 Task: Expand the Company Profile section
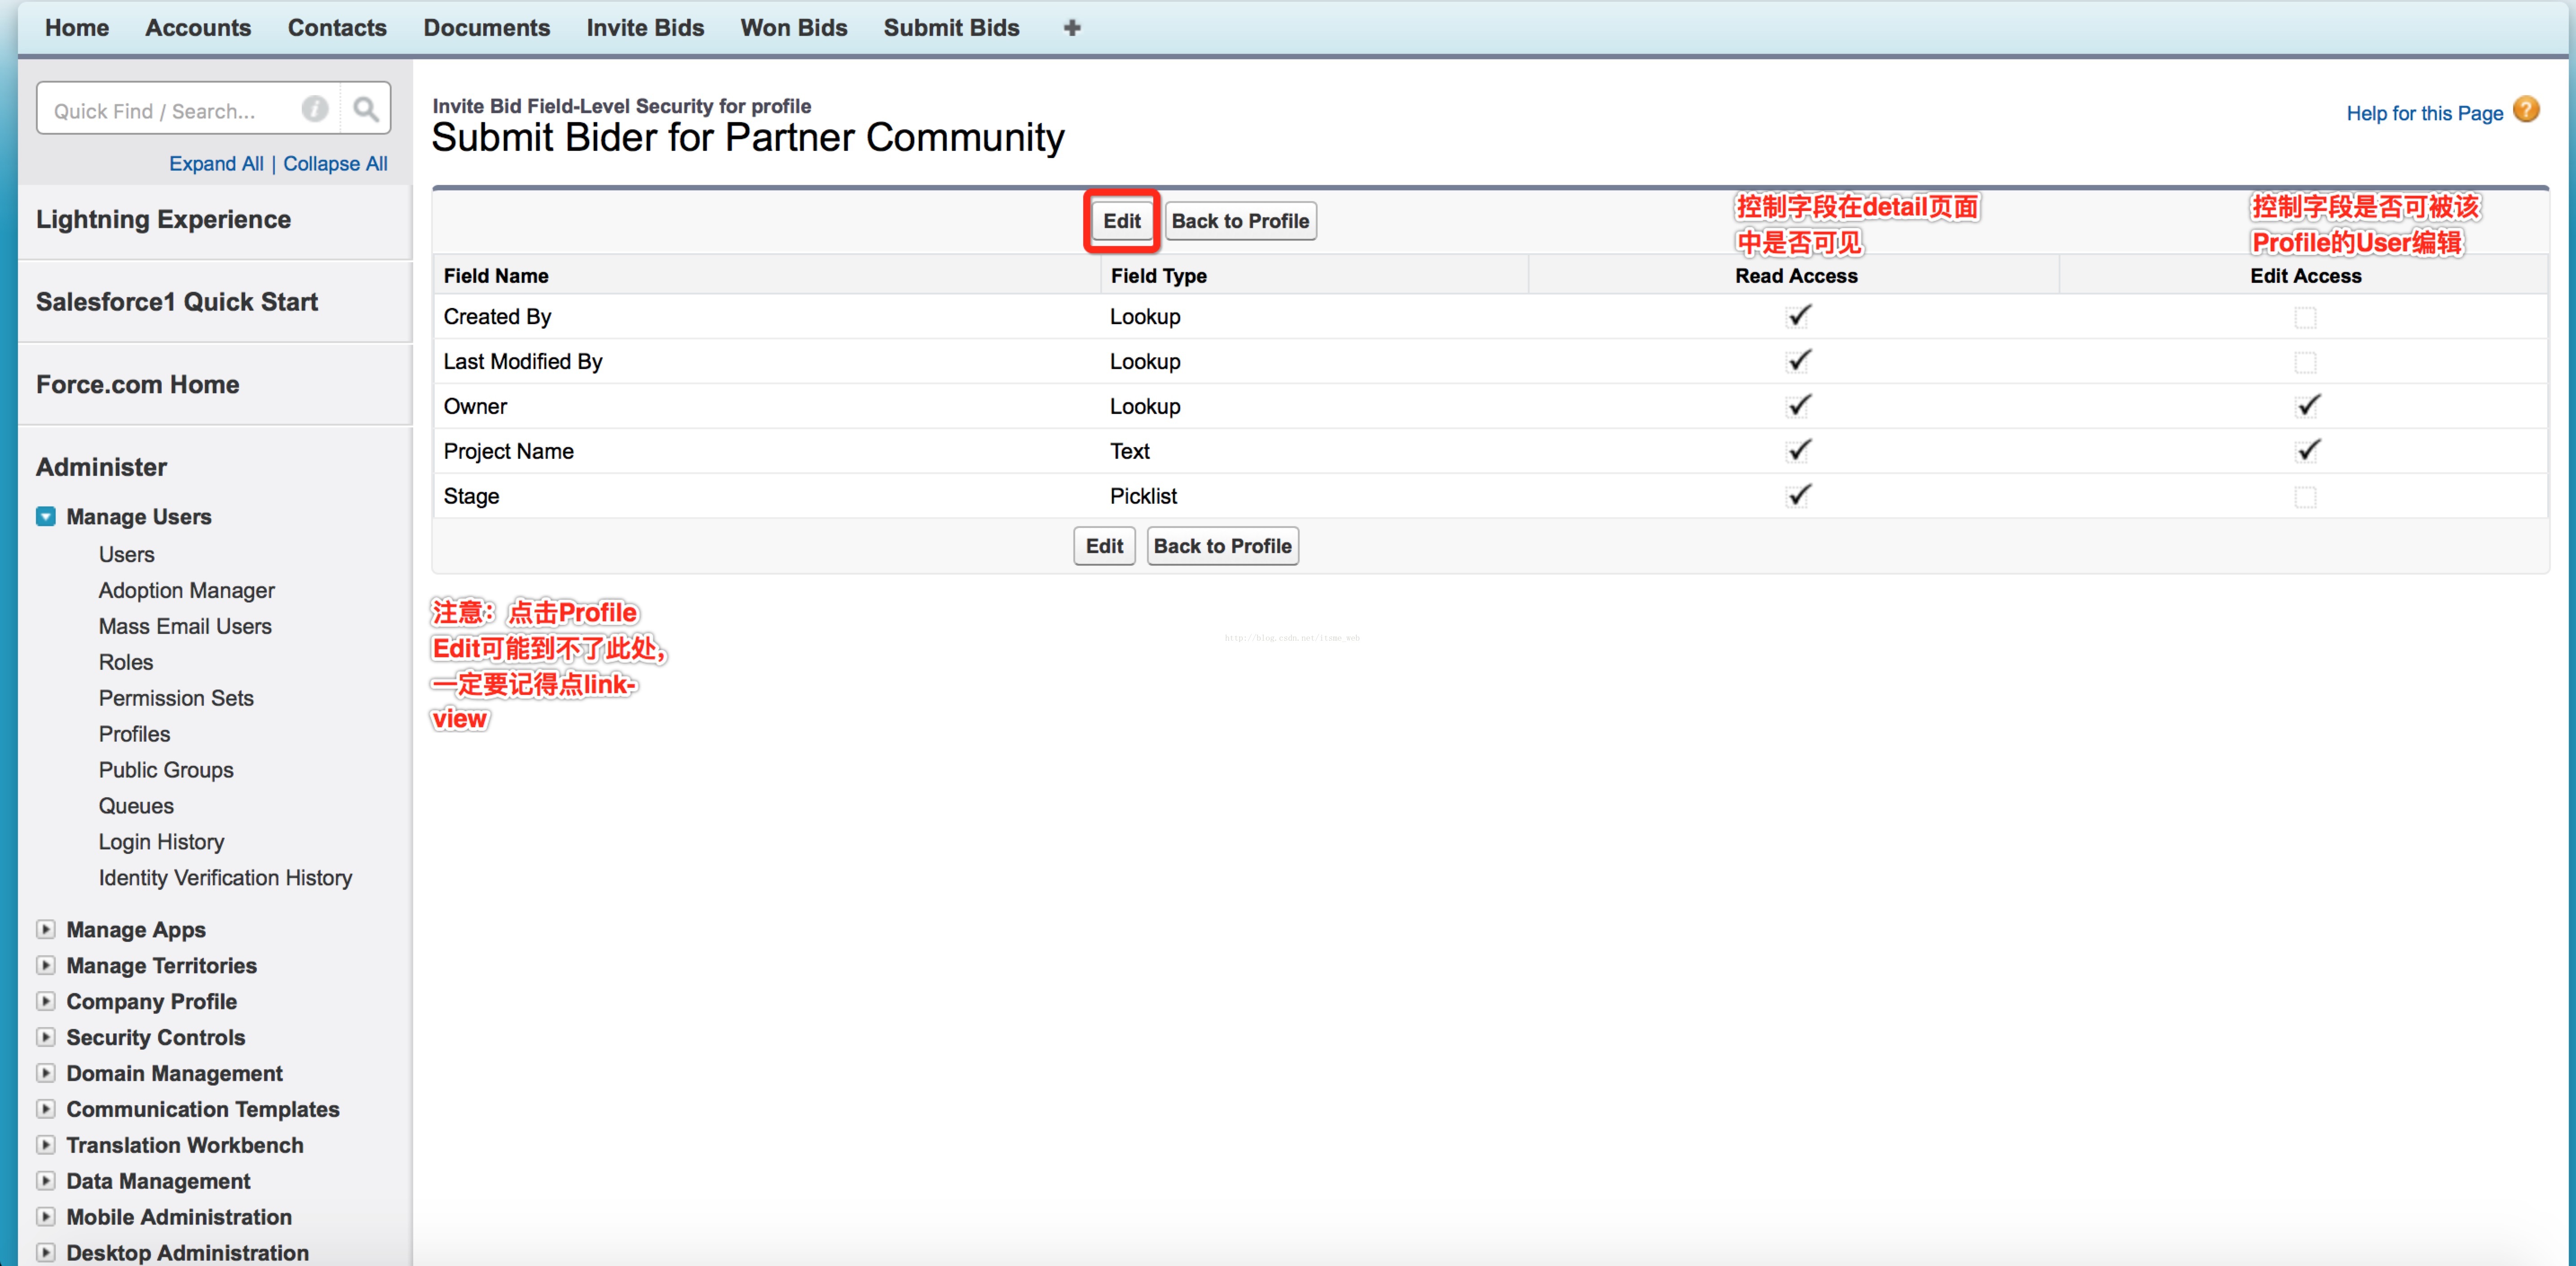point(46,1001)
